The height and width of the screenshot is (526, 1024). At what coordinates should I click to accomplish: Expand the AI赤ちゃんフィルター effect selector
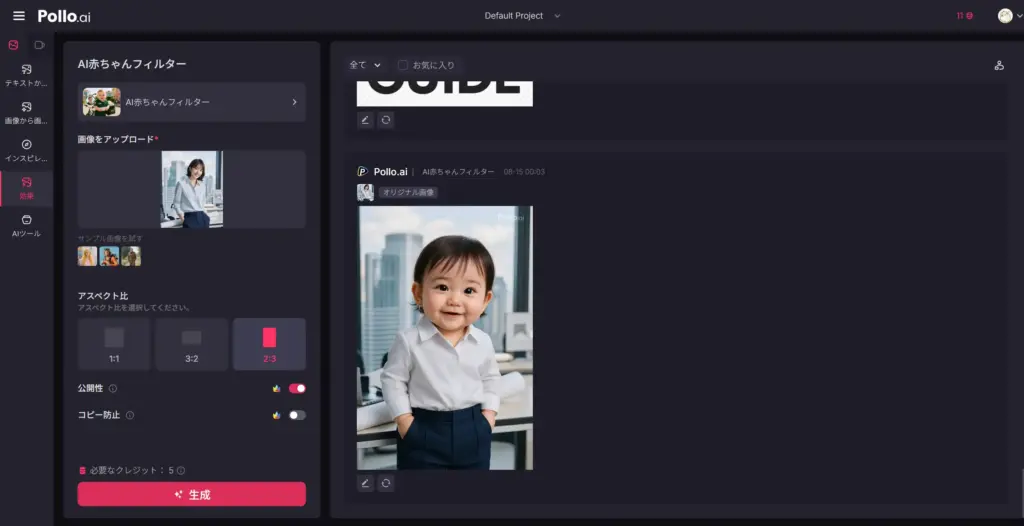click(191, 102)
